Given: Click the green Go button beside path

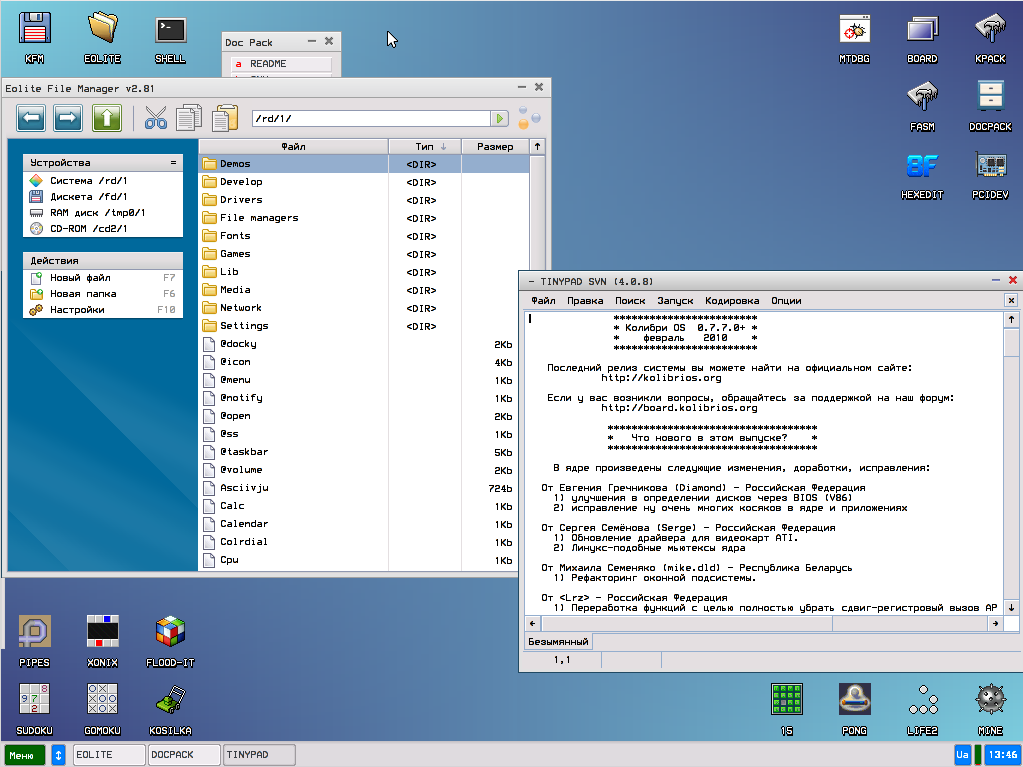Looking at the screenshot, I should (499, 119).
